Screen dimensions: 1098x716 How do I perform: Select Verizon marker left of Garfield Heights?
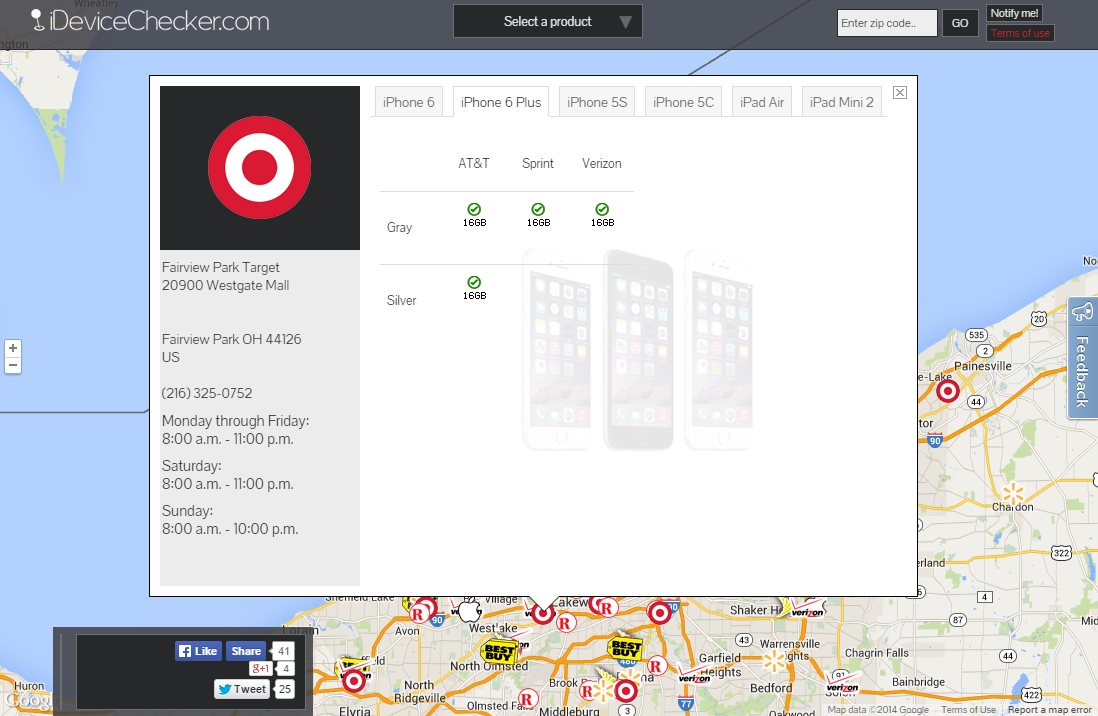pyautogui.click(x=694, y=676)
